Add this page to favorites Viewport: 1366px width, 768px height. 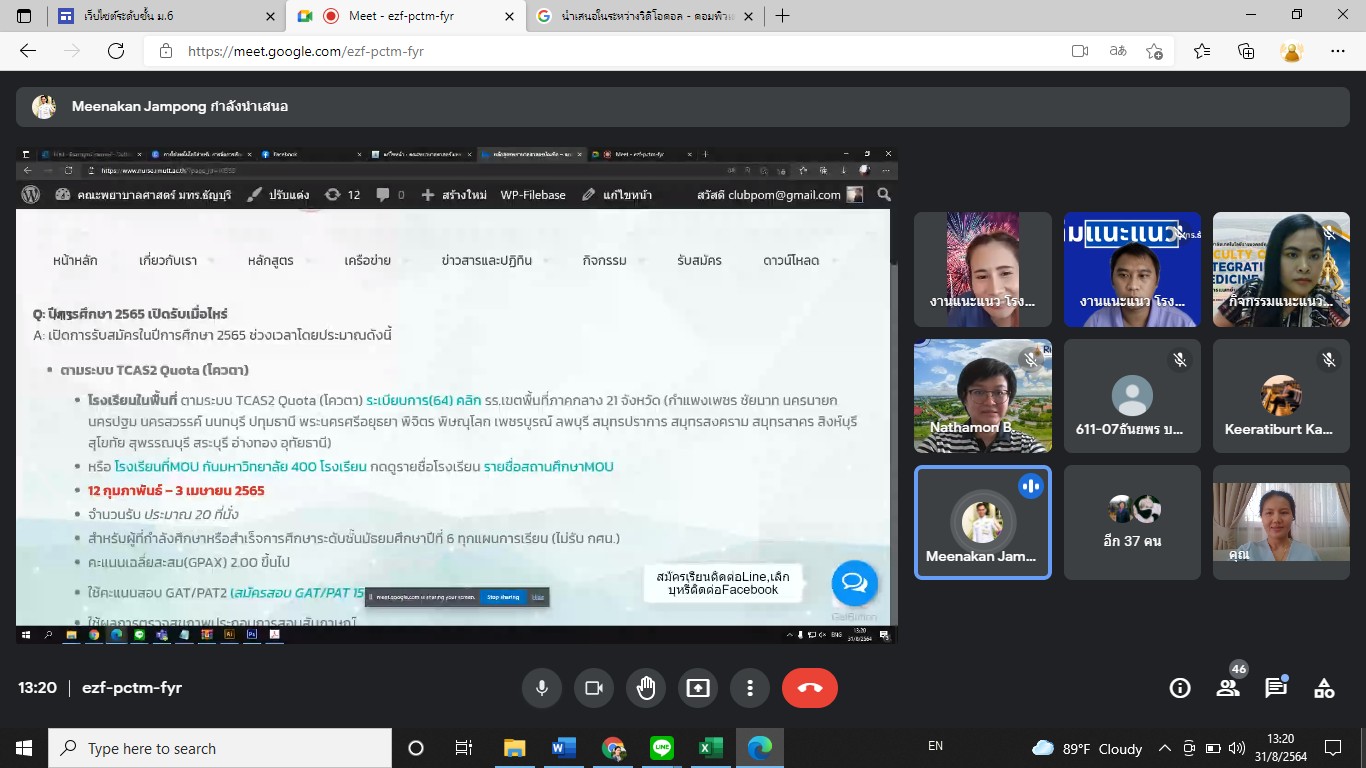(1155, 51)
